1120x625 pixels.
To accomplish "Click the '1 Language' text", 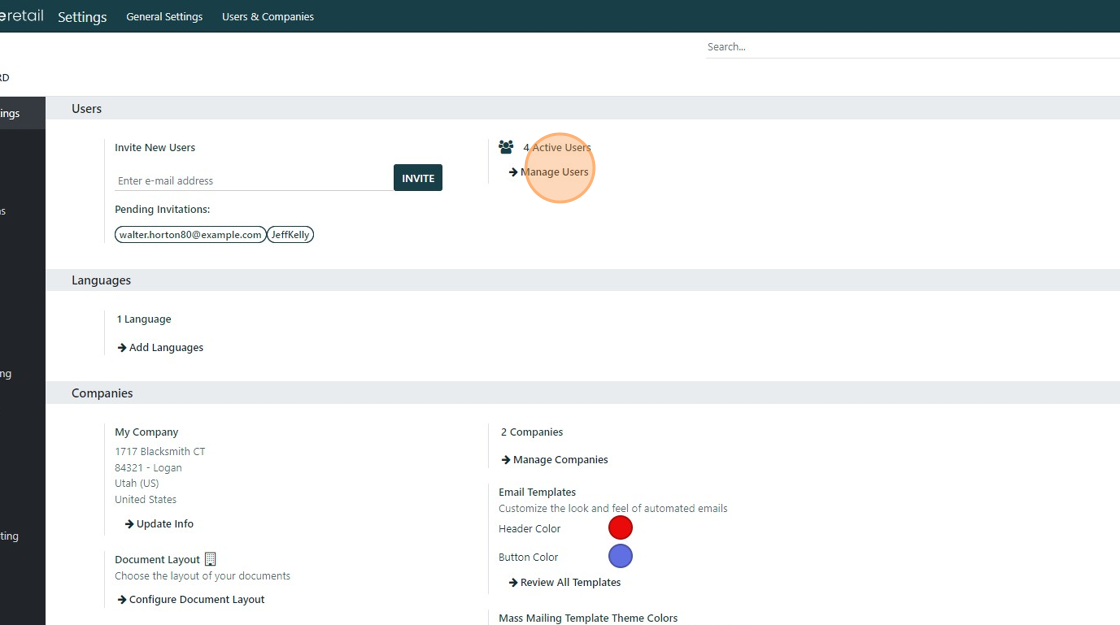I will click(x=144, y=319).
